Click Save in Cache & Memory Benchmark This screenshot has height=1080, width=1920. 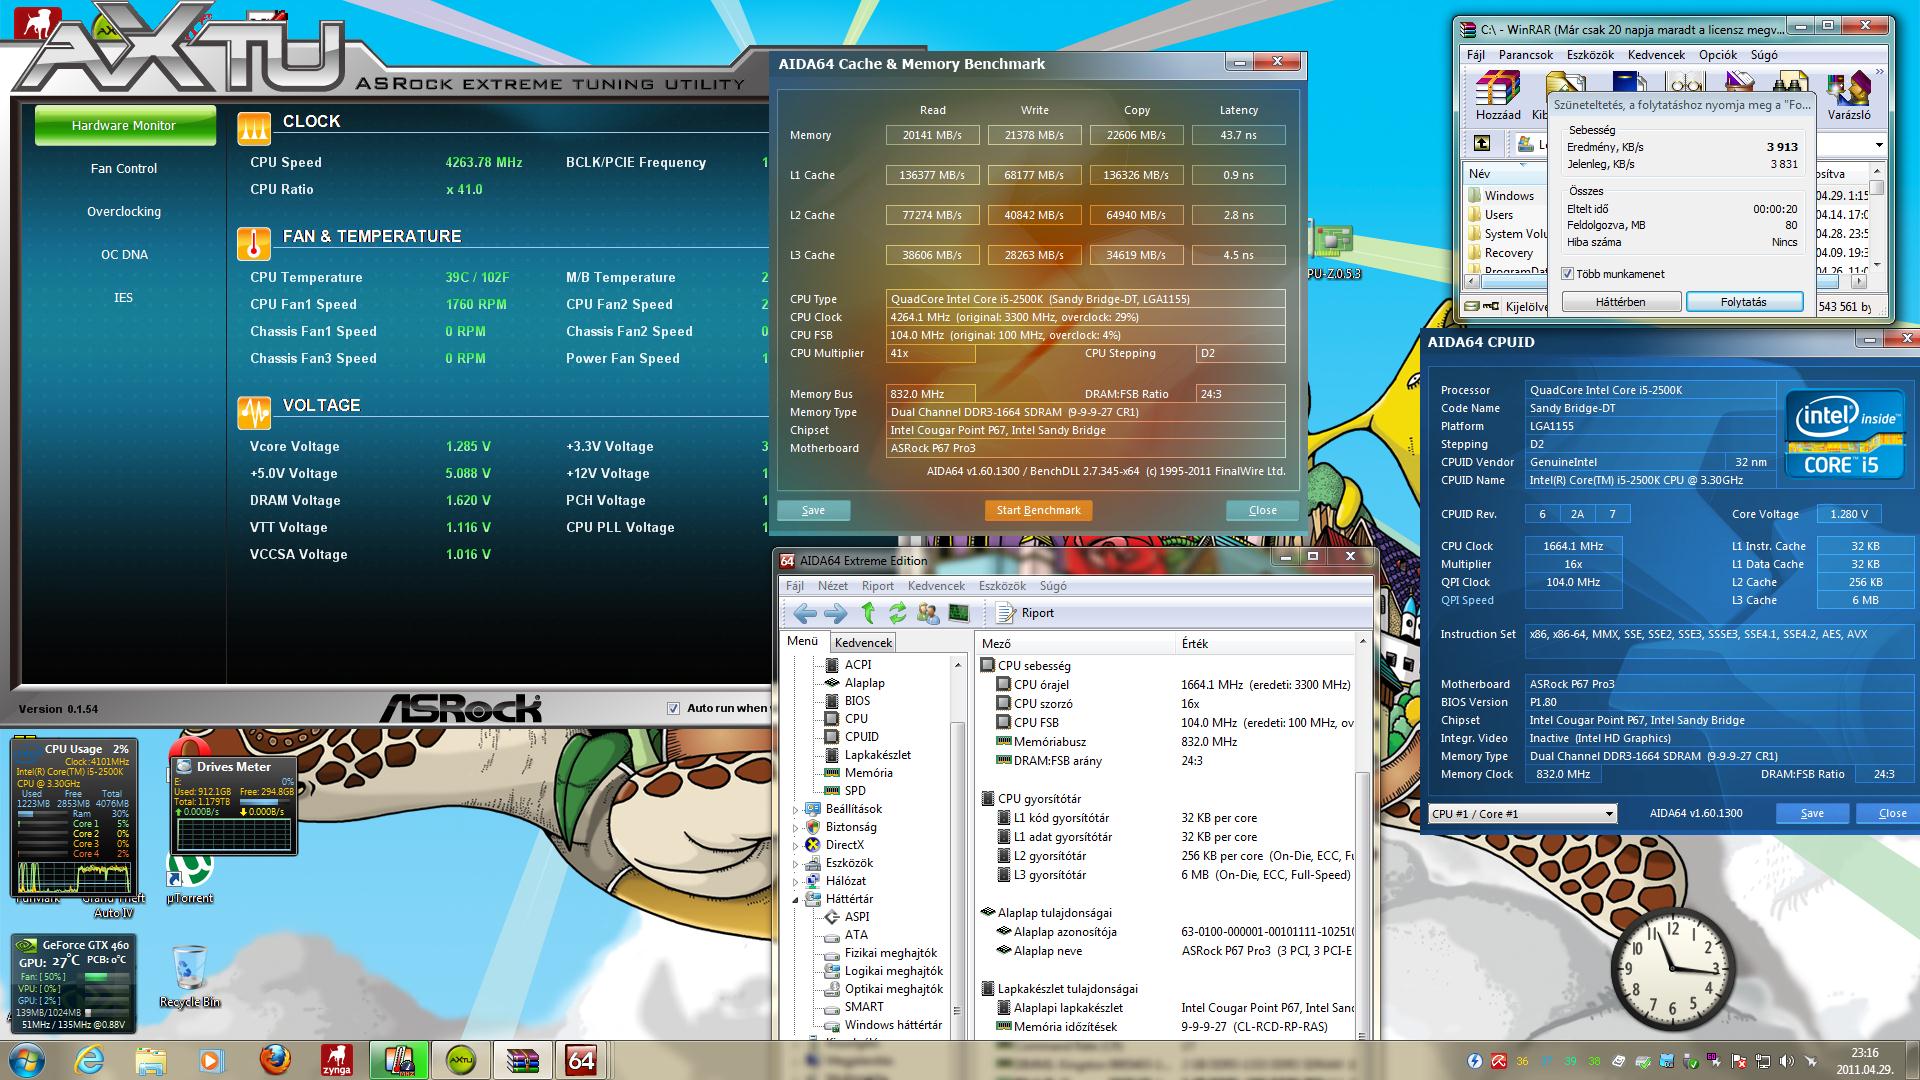click(x=813, y=510)
